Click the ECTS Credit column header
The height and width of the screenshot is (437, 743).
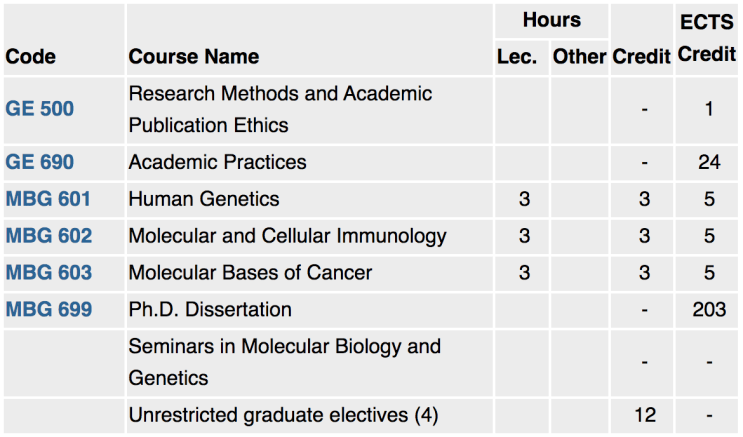[707, 39]
